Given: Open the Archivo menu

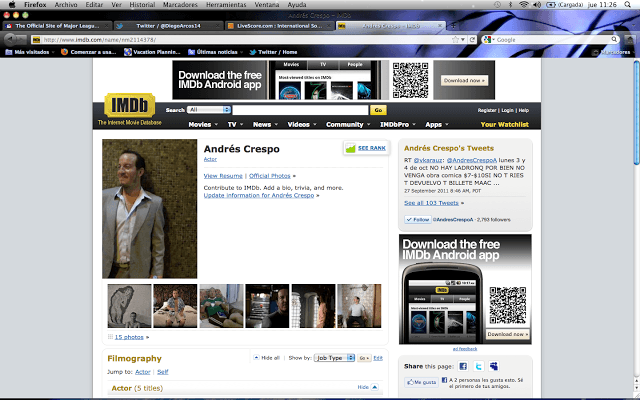Looking at the screenshot, I should (66, 4).
